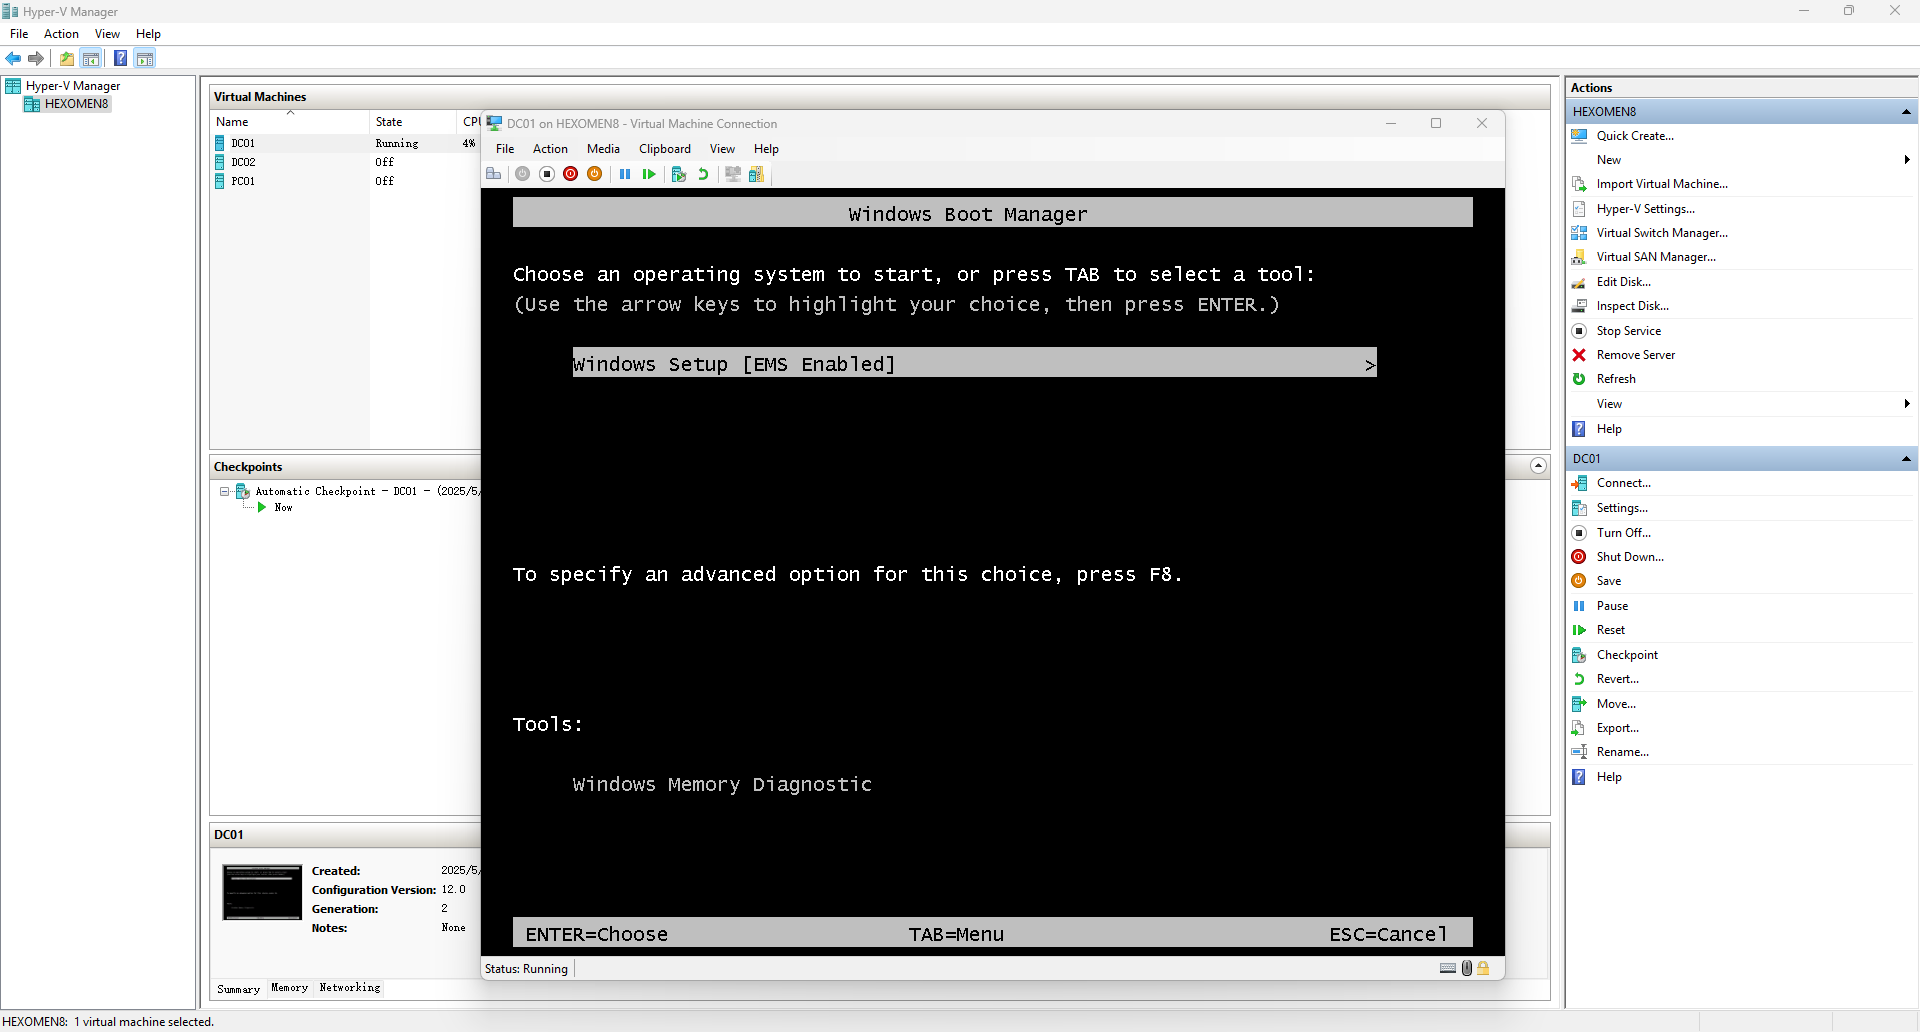Click the Checkpoint icon in VM toolbar
The height and width of the screenshot is (1032, 1920).
679,174
